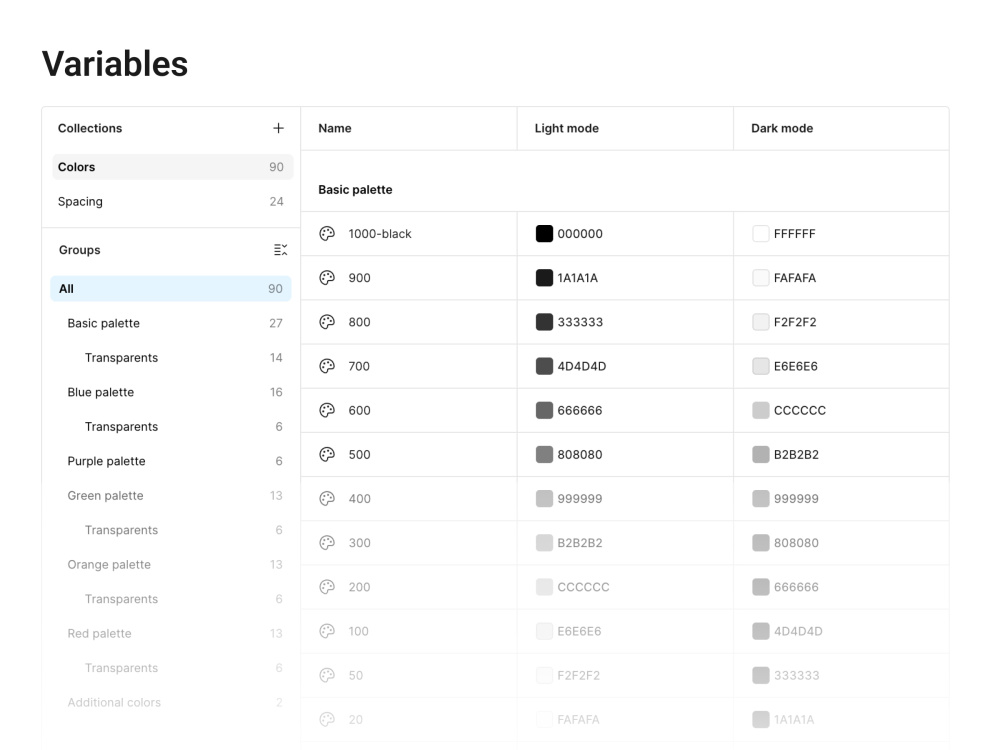
Task: Open Transparents under Green palette
Action: (171, 530)
